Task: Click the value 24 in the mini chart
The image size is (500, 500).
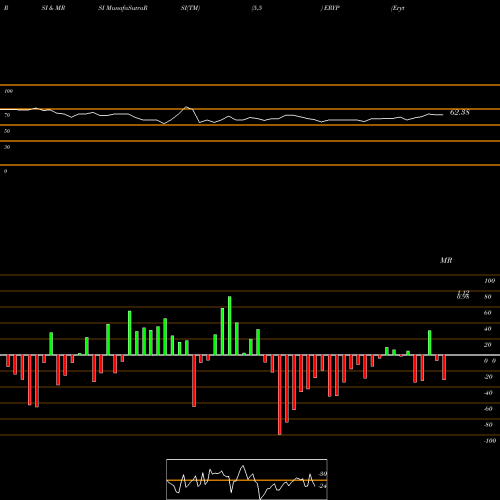Action: (x=323, y=486)
